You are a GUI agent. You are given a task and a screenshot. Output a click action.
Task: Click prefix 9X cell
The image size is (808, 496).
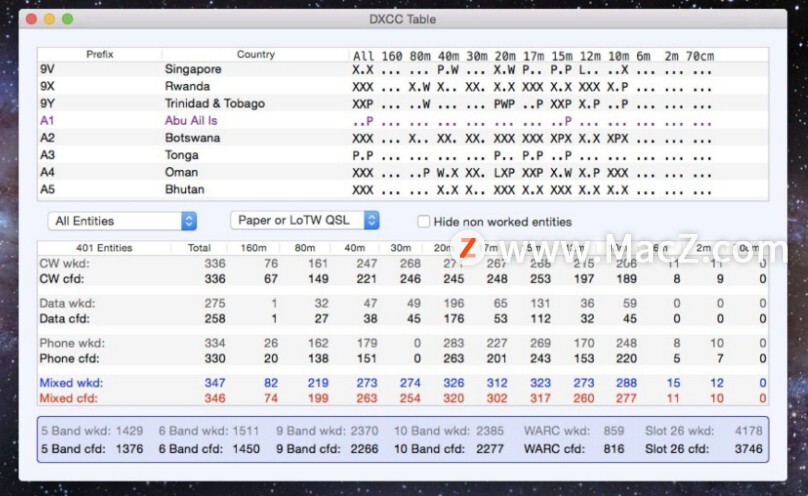click(47, 86)
